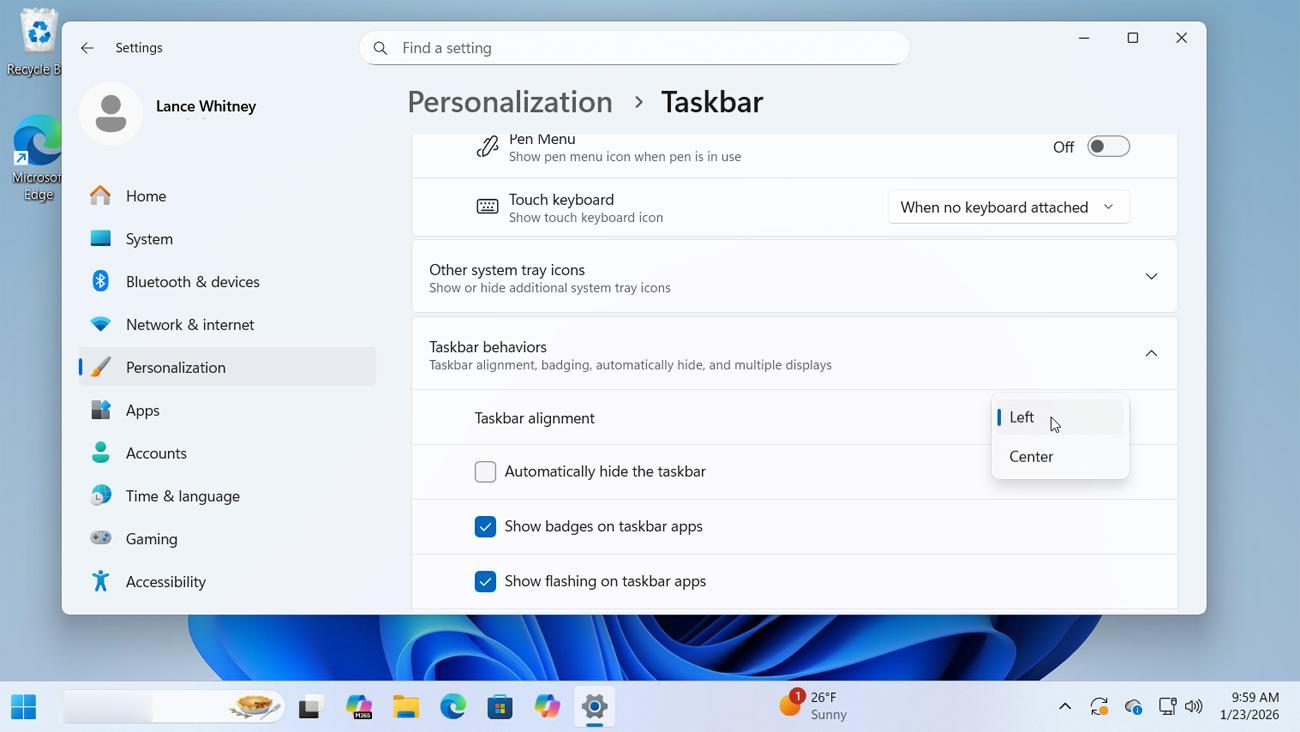Click the Time & language globe icon

(x=100, y=496)
